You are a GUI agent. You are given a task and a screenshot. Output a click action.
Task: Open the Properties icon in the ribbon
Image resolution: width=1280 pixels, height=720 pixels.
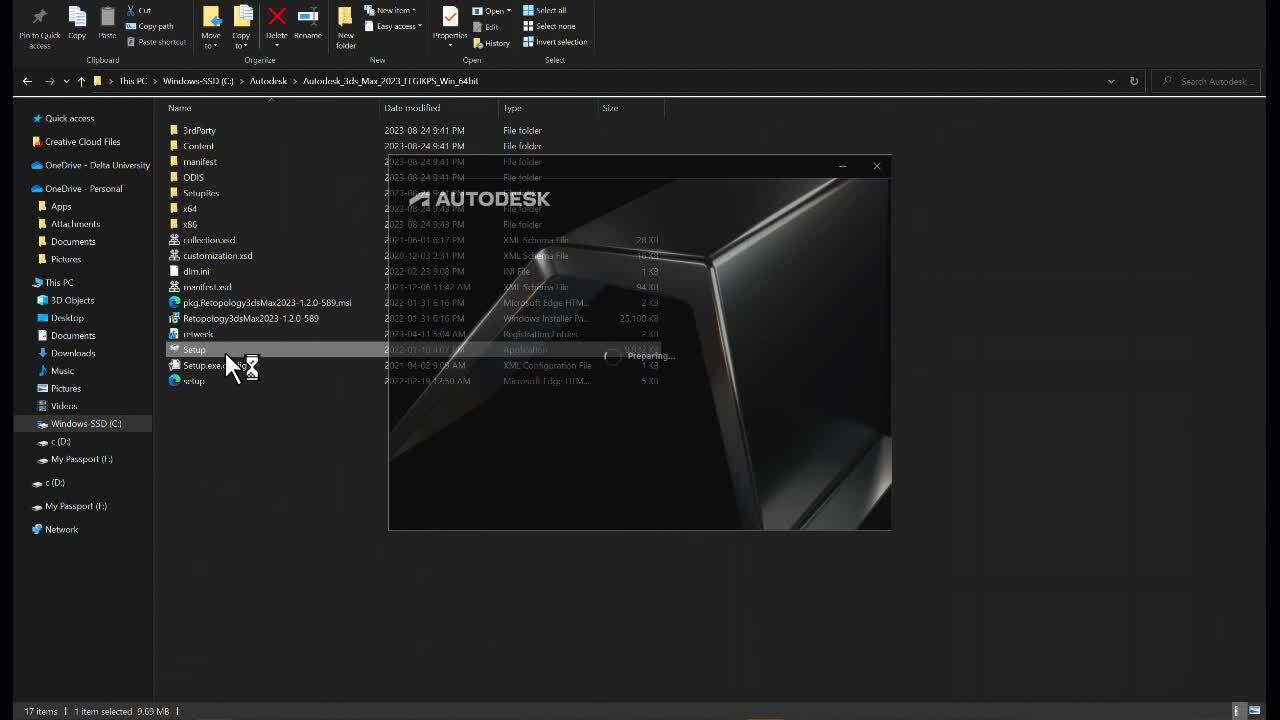(x=450, y=18)
